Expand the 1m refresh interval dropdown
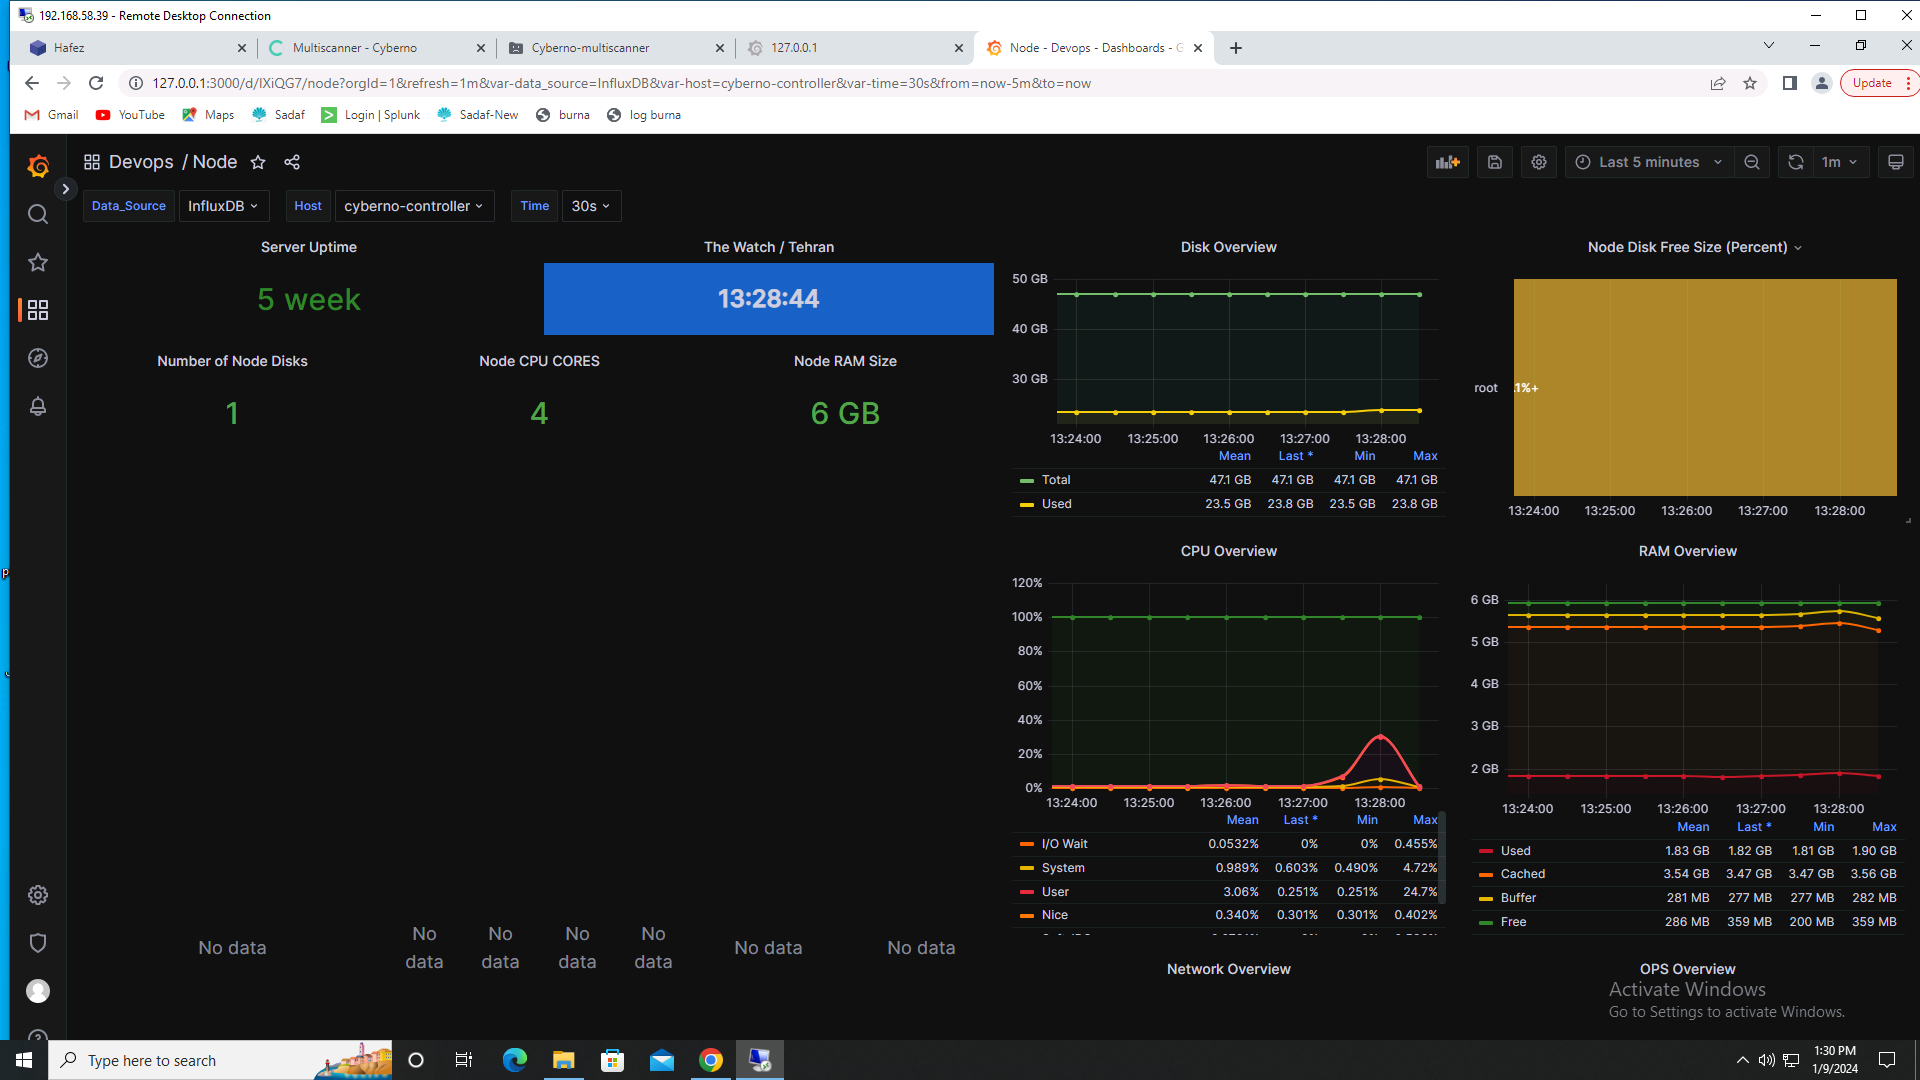The image size is (1920, 1080). [x=1839, y=162]
